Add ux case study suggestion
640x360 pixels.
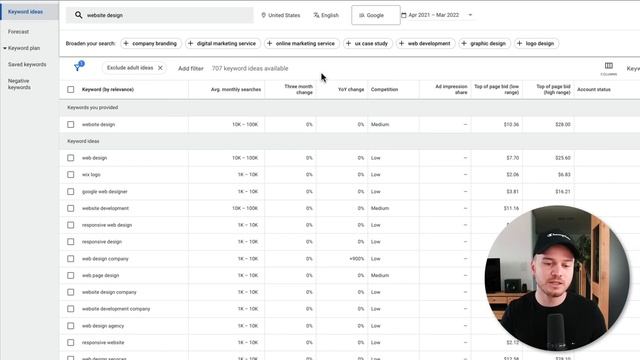point(368,43)
